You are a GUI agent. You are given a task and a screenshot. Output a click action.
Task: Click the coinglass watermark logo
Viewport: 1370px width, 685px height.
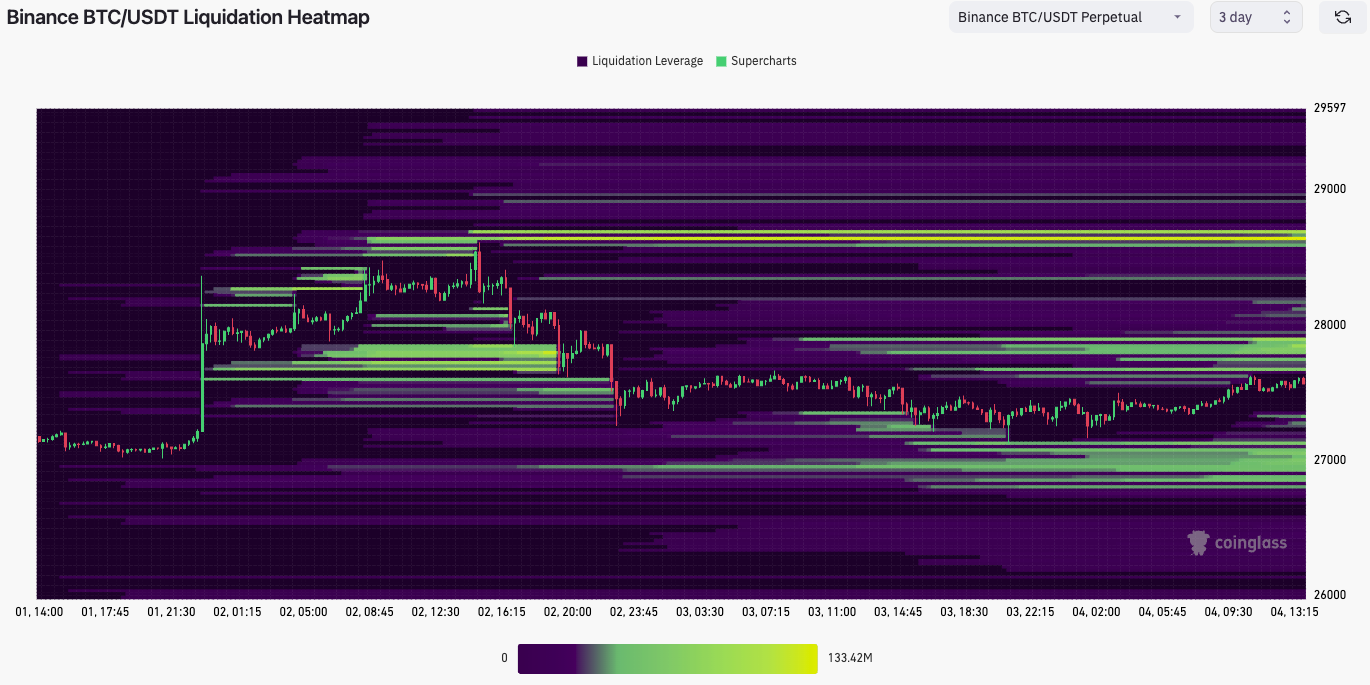coord(1237,543)
